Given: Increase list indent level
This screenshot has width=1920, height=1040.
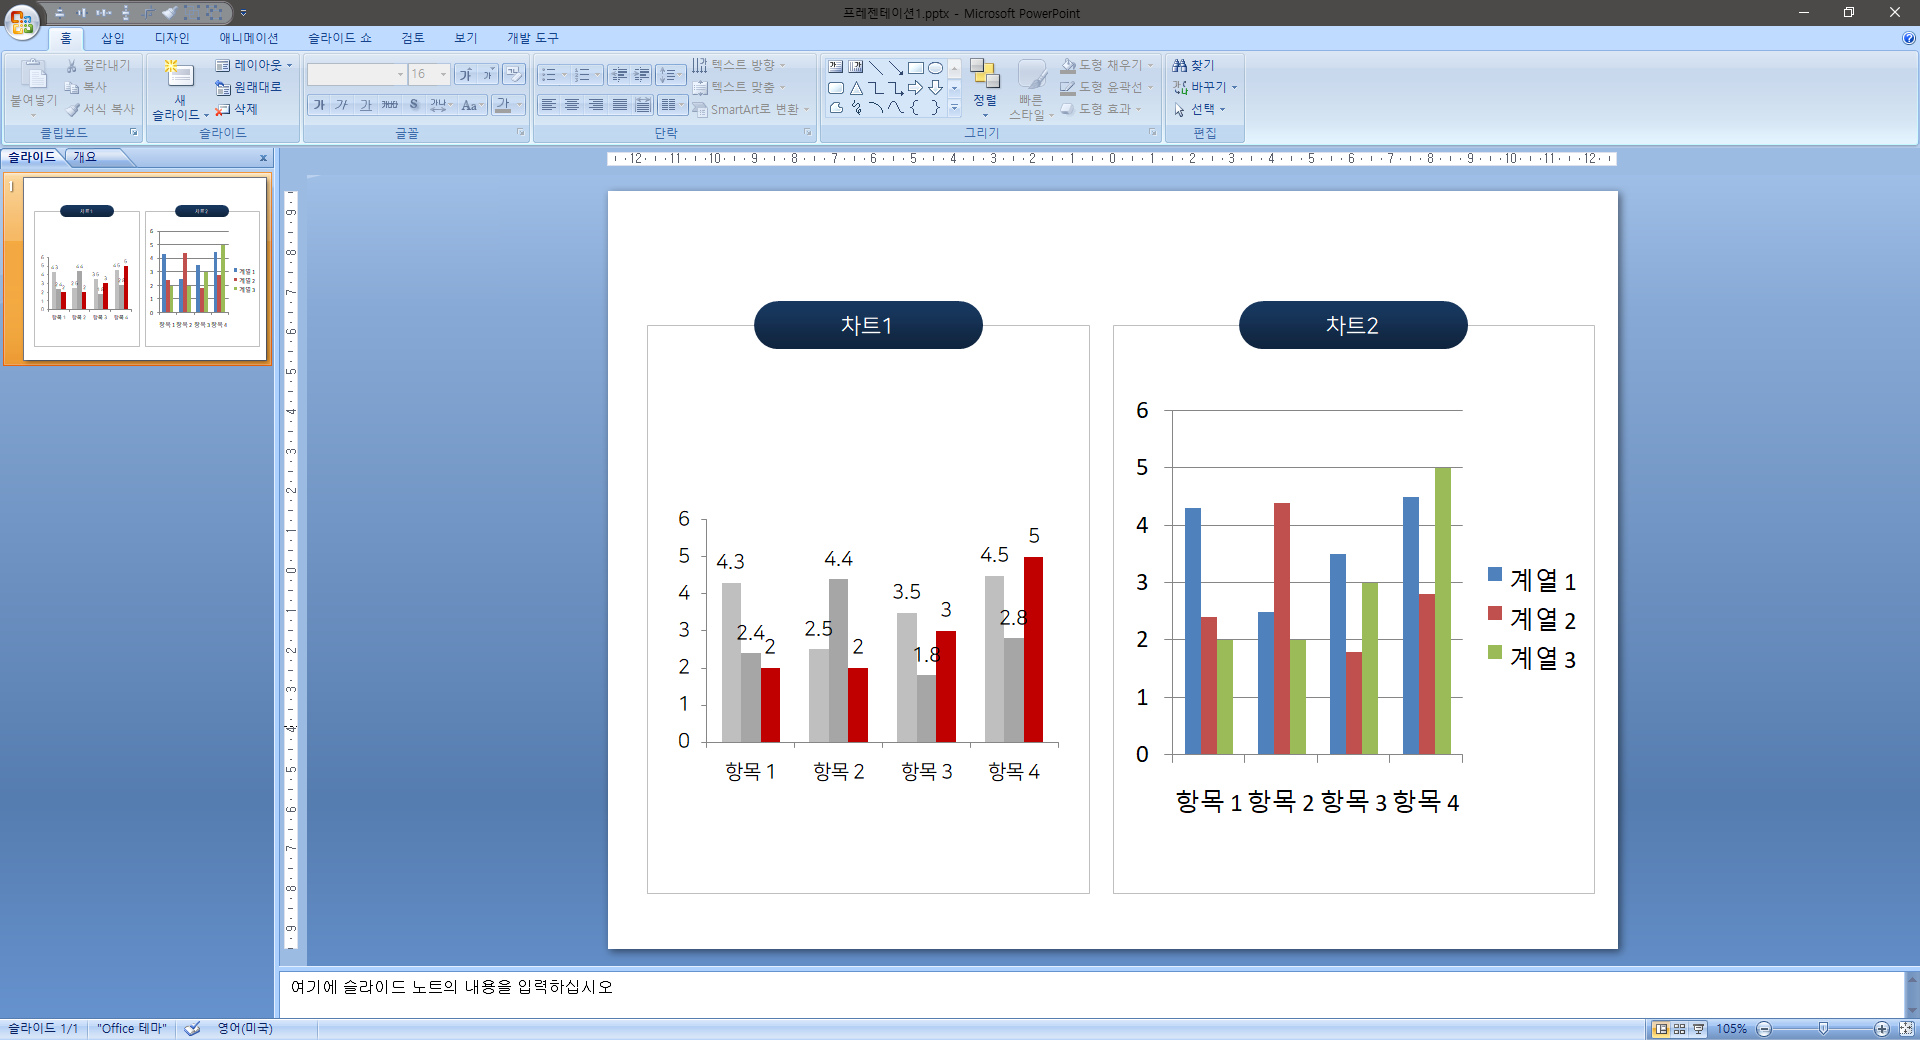Looking at the screenshot, I should (641, 75).
